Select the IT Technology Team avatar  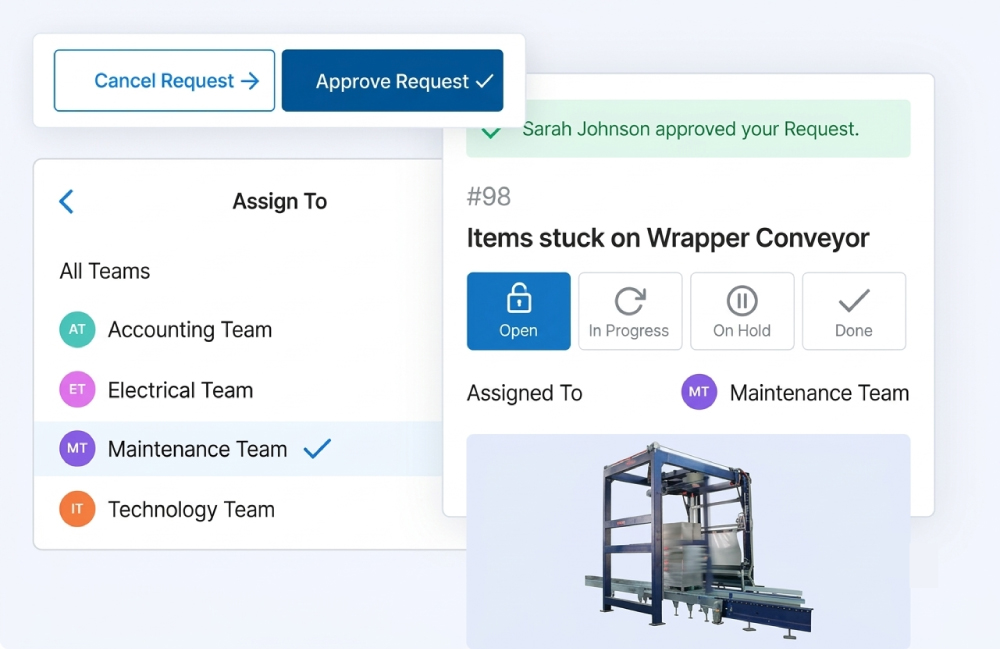tap(77, 509)
